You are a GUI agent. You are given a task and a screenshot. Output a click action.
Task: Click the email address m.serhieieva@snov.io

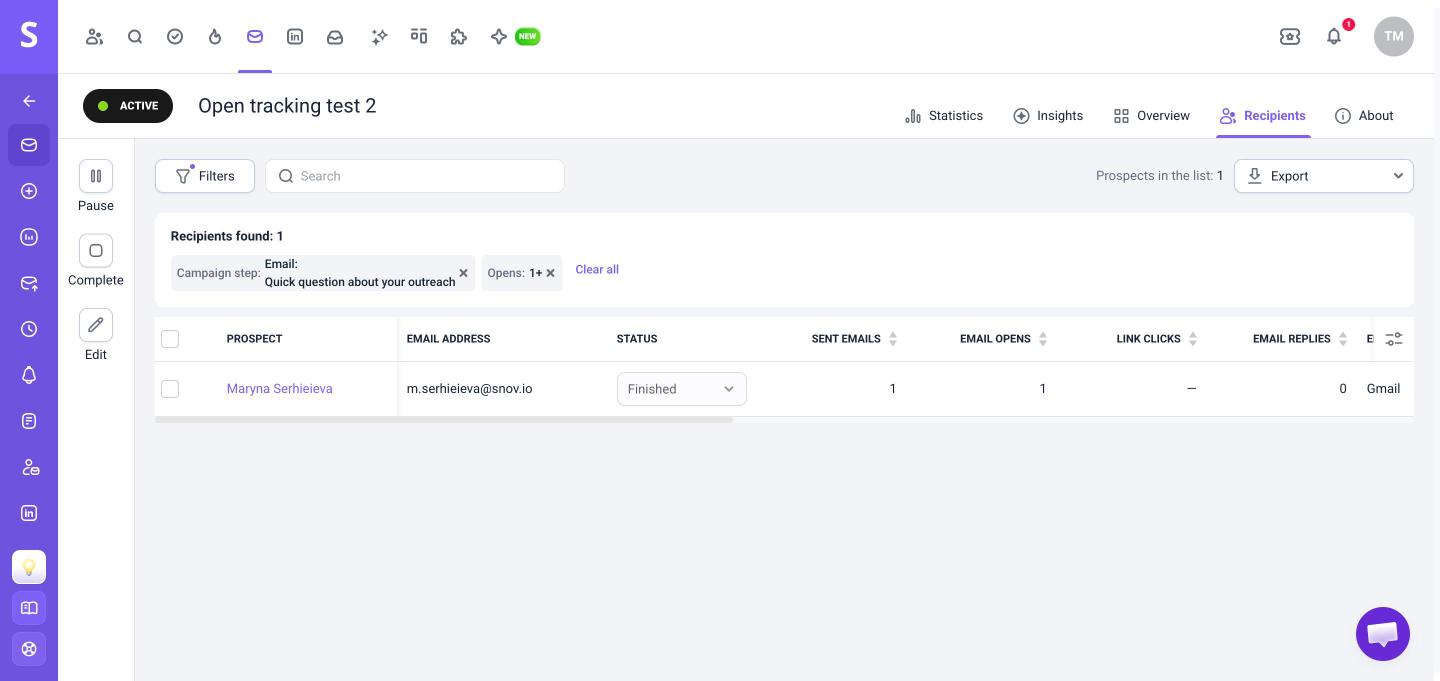470,389
